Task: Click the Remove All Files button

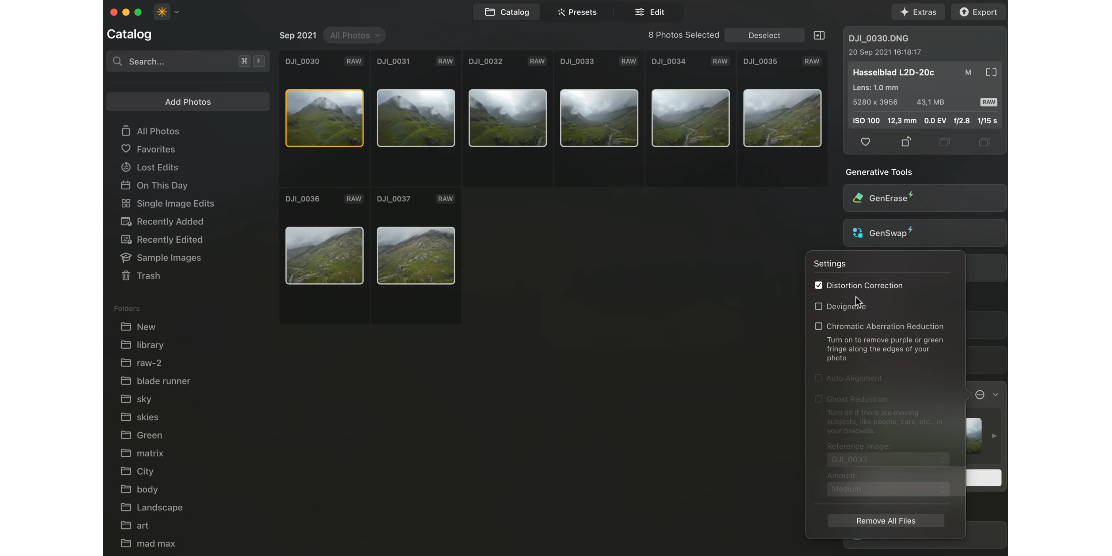Action: (885, 520)
